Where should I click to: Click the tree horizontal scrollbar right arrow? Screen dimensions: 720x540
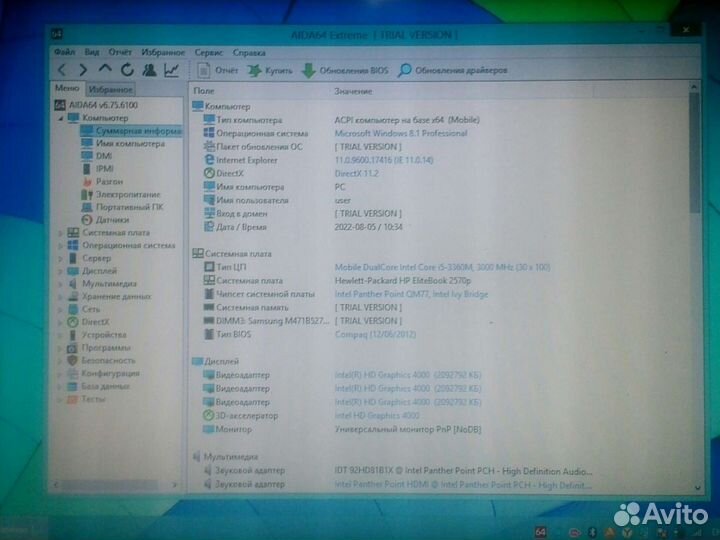tap(174, 484)
